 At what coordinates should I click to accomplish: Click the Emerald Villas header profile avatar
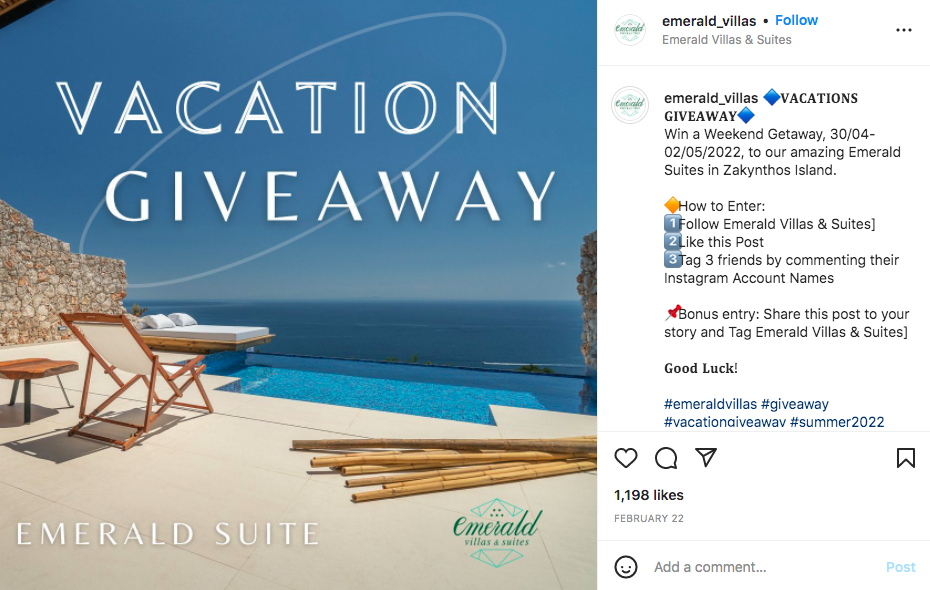(630, 30)
